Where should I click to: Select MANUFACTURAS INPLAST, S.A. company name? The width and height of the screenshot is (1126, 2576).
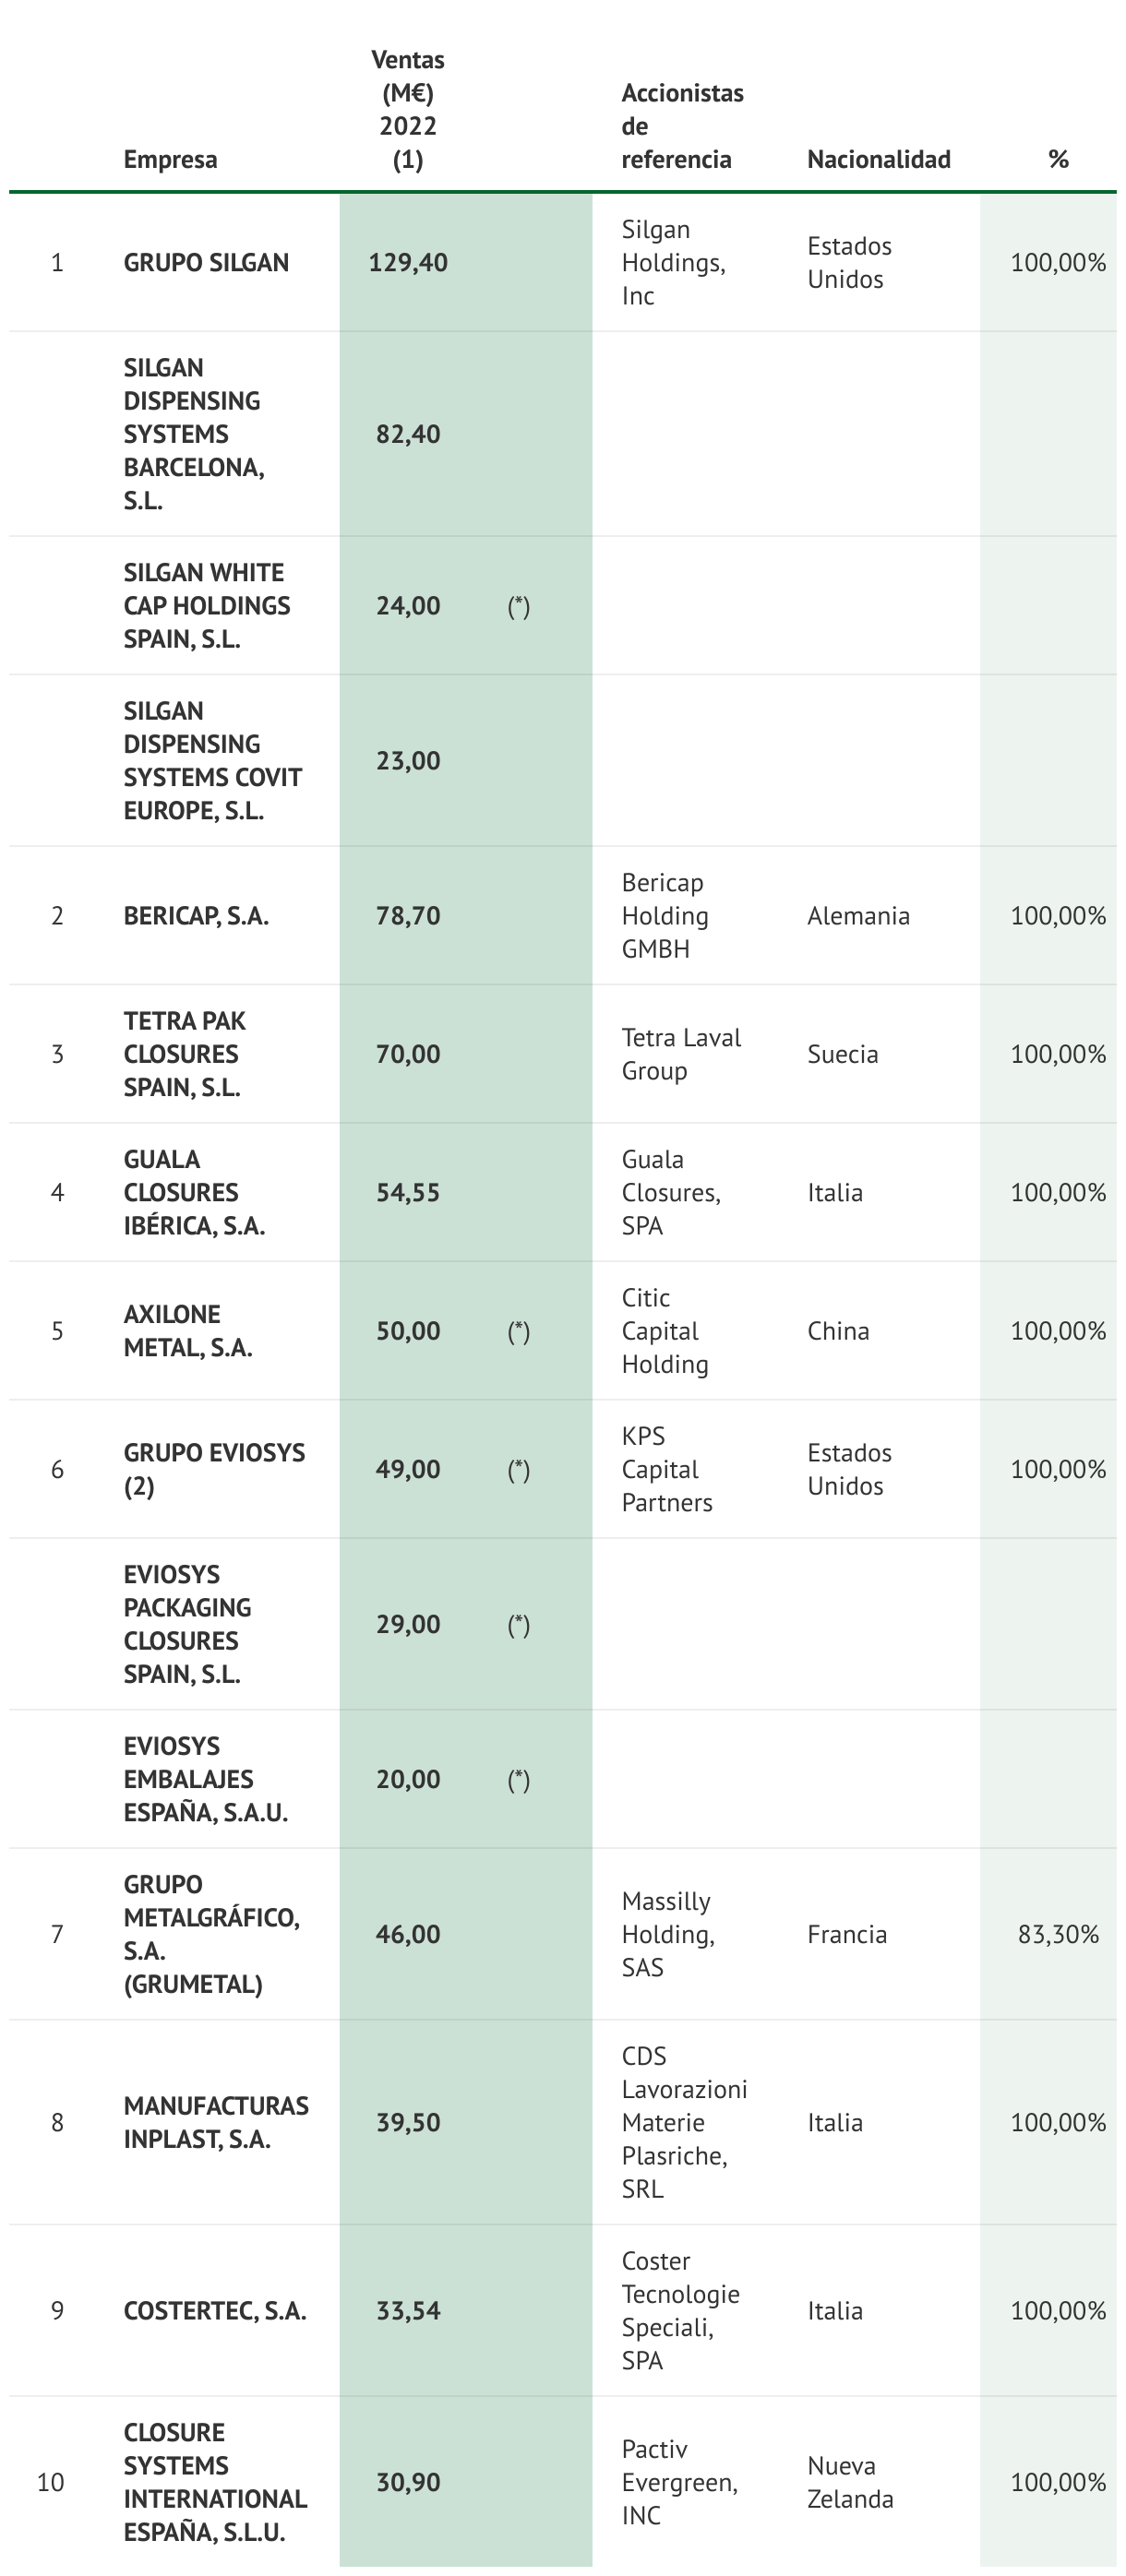(215, 2122)
